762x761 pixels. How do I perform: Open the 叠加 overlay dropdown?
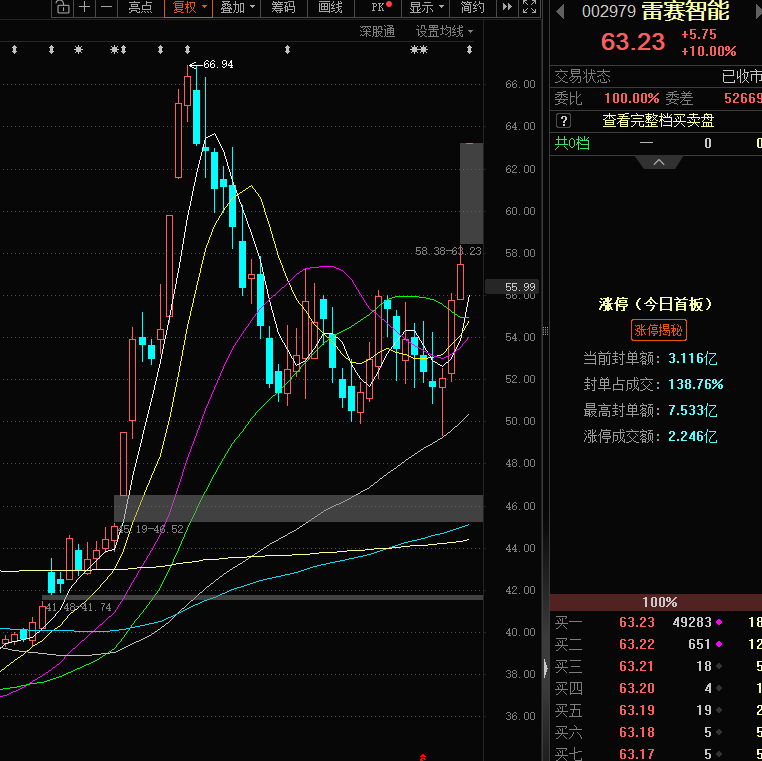[x=237, y=8]
